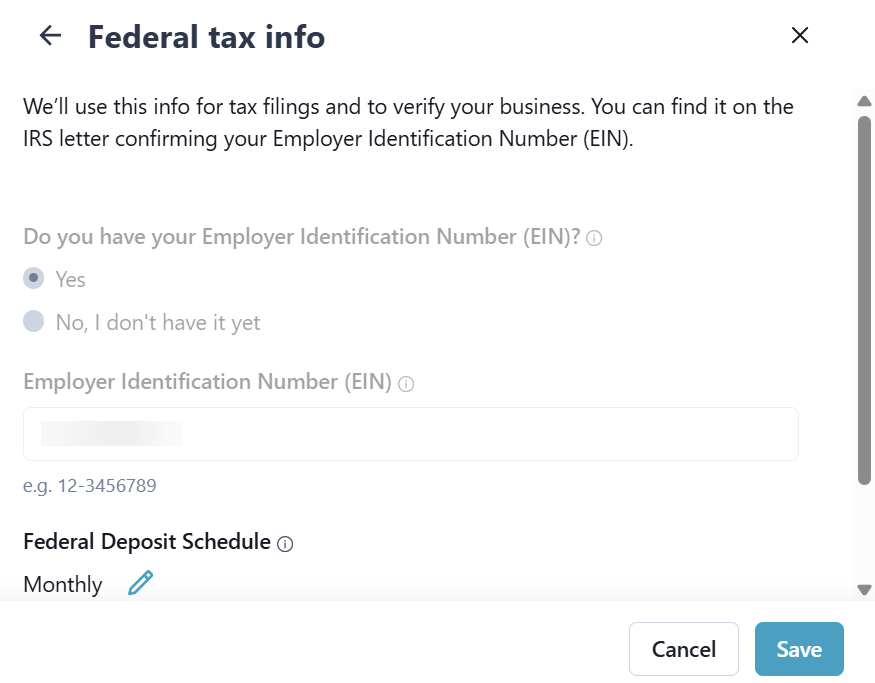Image resolution: width=875 pixels, height=683 pixels.
Task: Click the scrollbar down arrow
Action: pyautogui.click(x=864, y=590)
